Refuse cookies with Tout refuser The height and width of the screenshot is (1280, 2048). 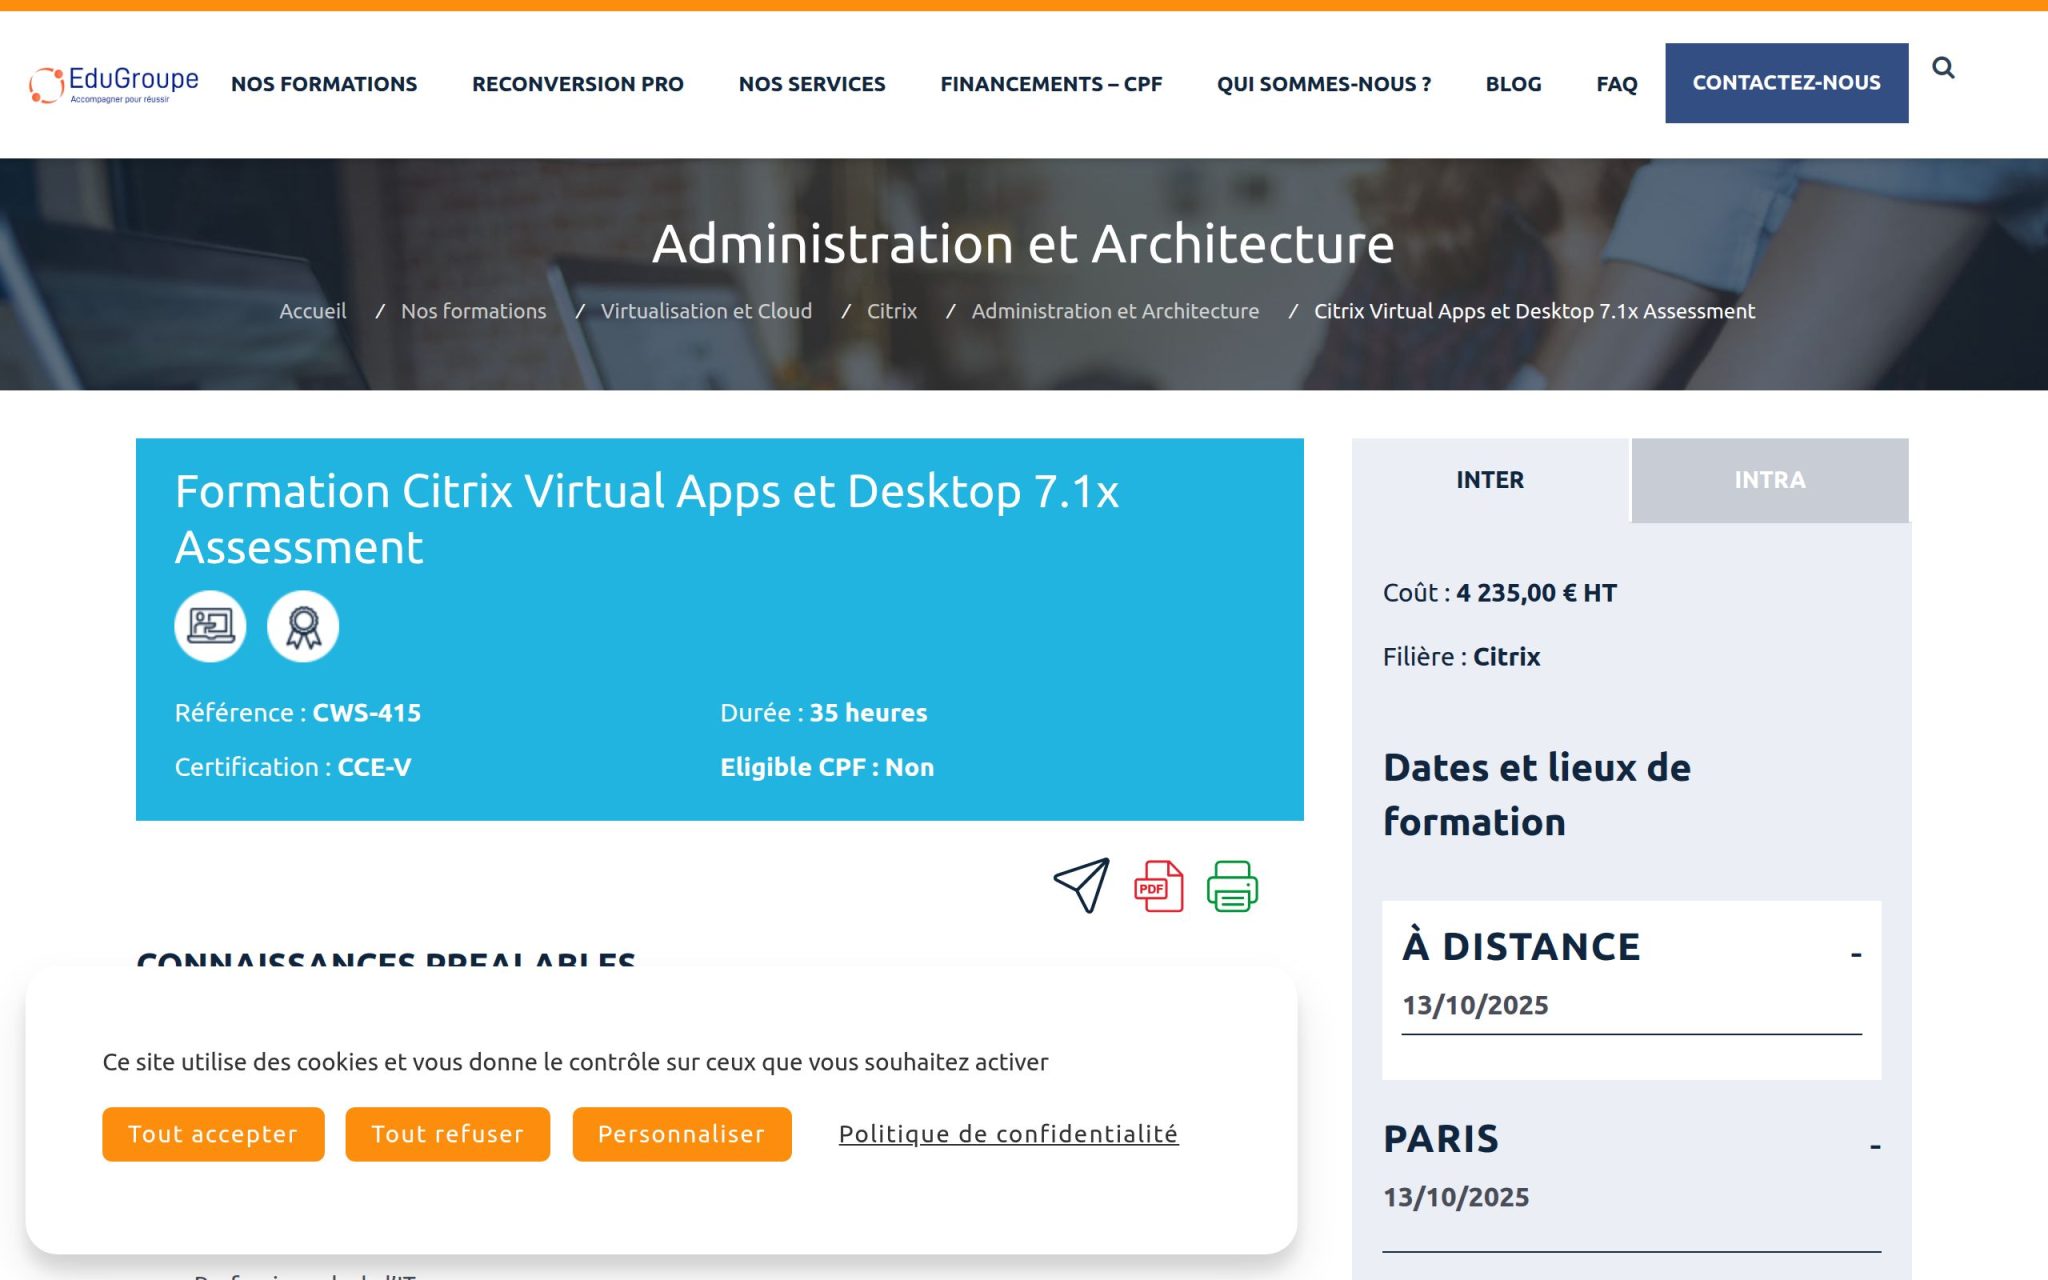point(447,1134)
